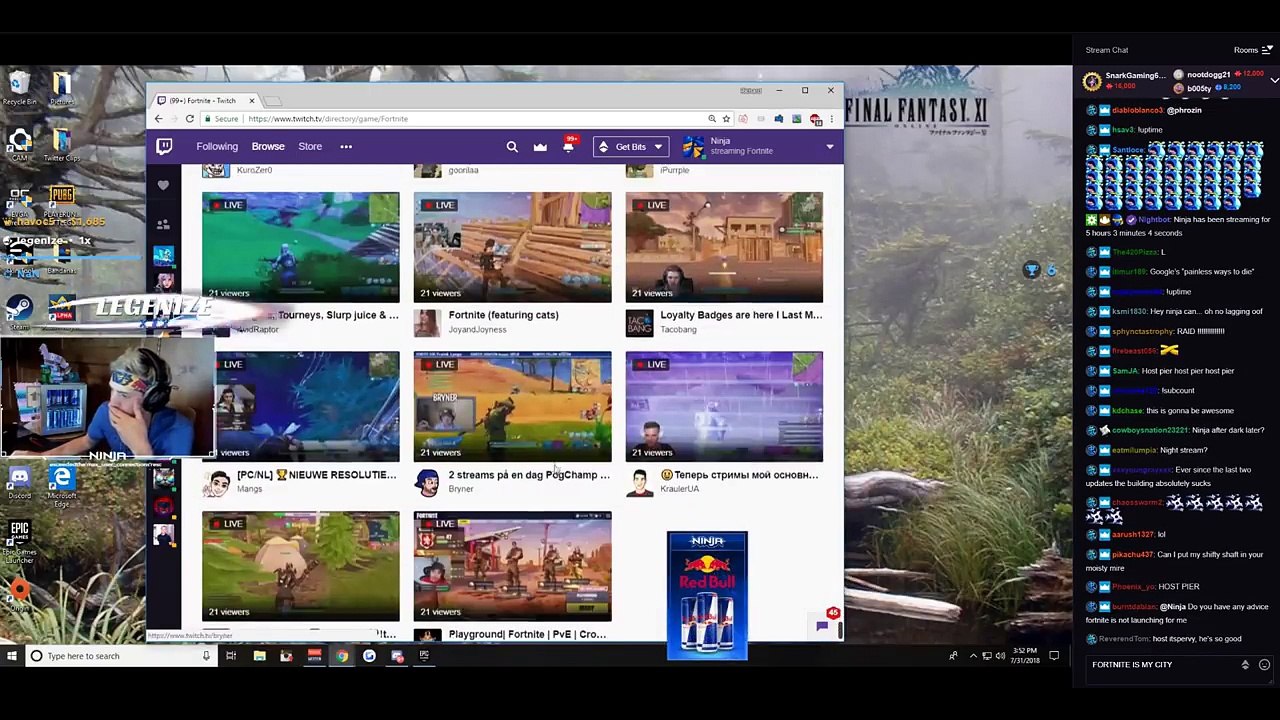Open the Action Center notification icon
This screenshot has width=1280, height=720.
click(1054, 656)
